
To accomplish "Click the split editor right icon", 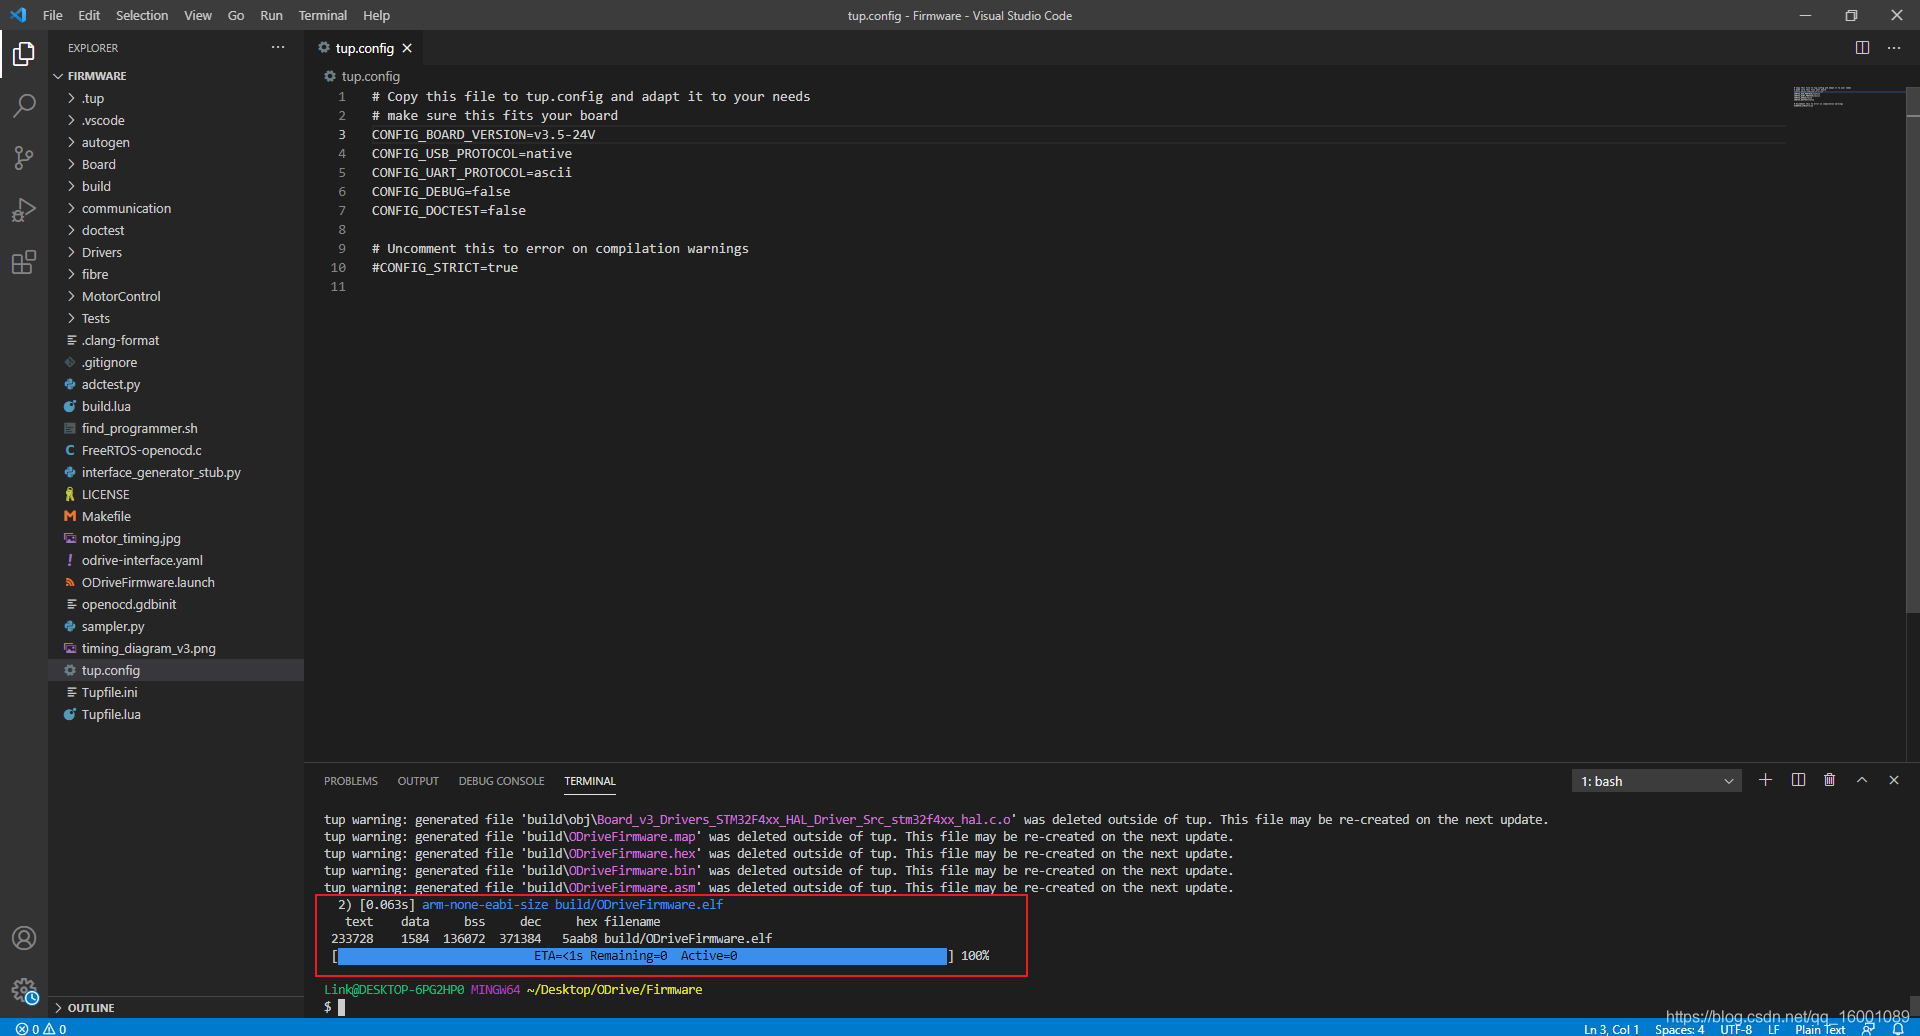I will tap(1862, 48).
